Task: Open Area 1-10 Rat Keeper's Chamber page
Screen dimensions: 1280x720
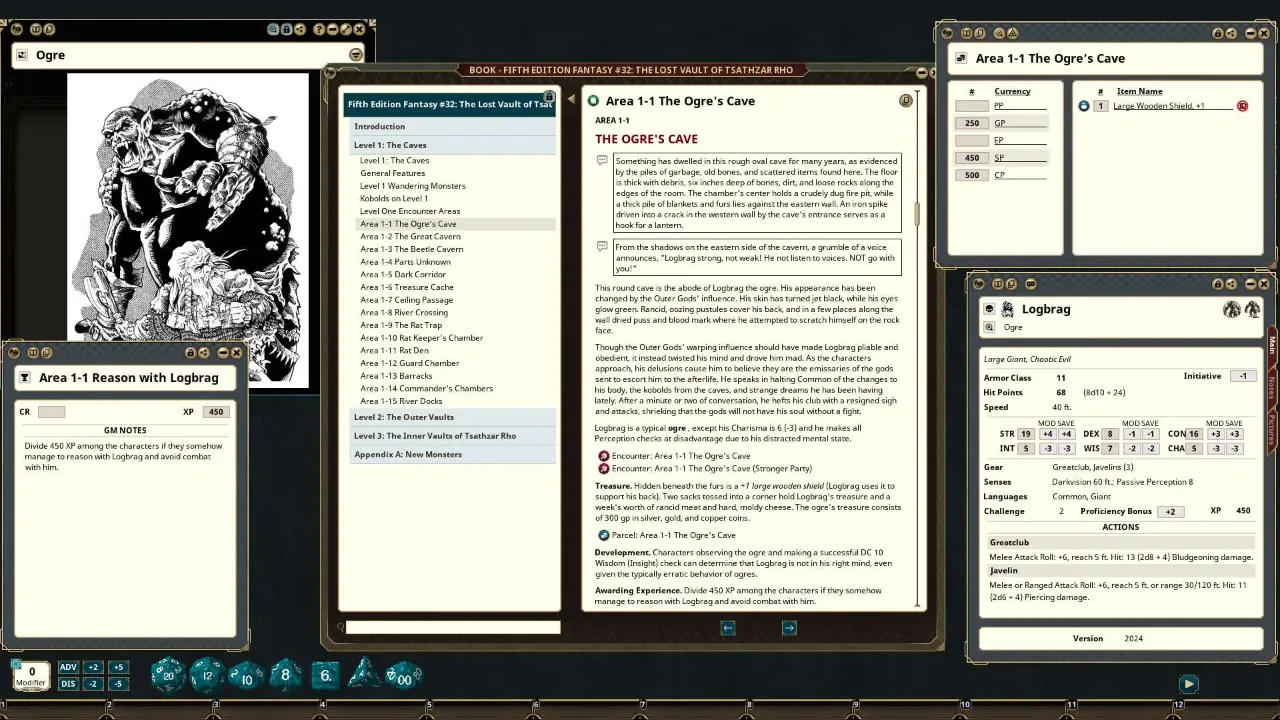Action: point(422,338)
